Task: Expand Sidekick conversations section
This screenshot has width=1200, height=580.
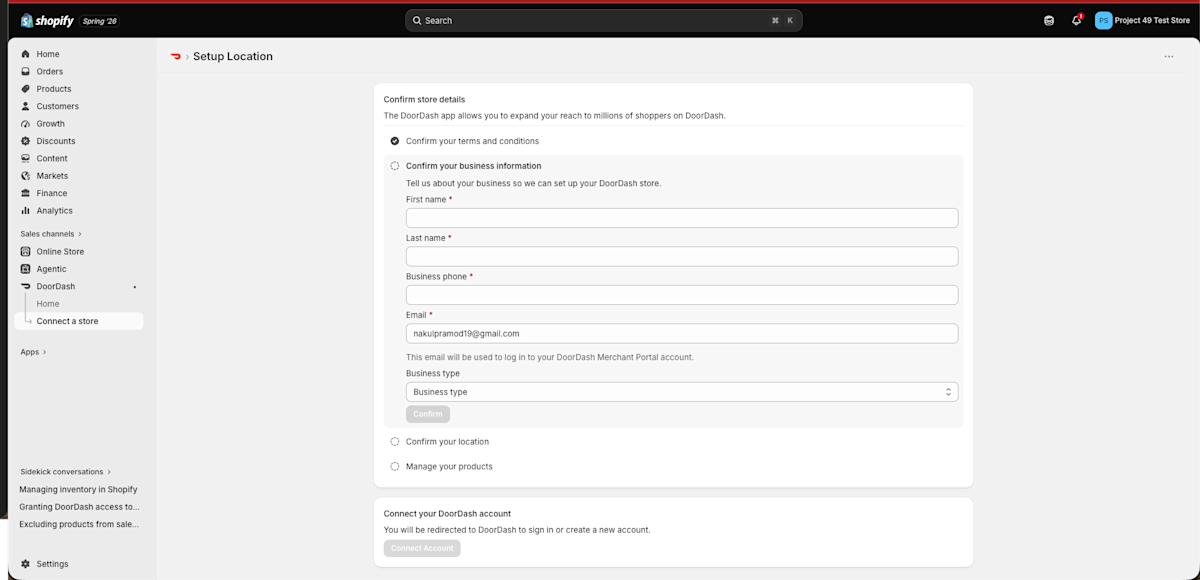Action: coord(66,472)
